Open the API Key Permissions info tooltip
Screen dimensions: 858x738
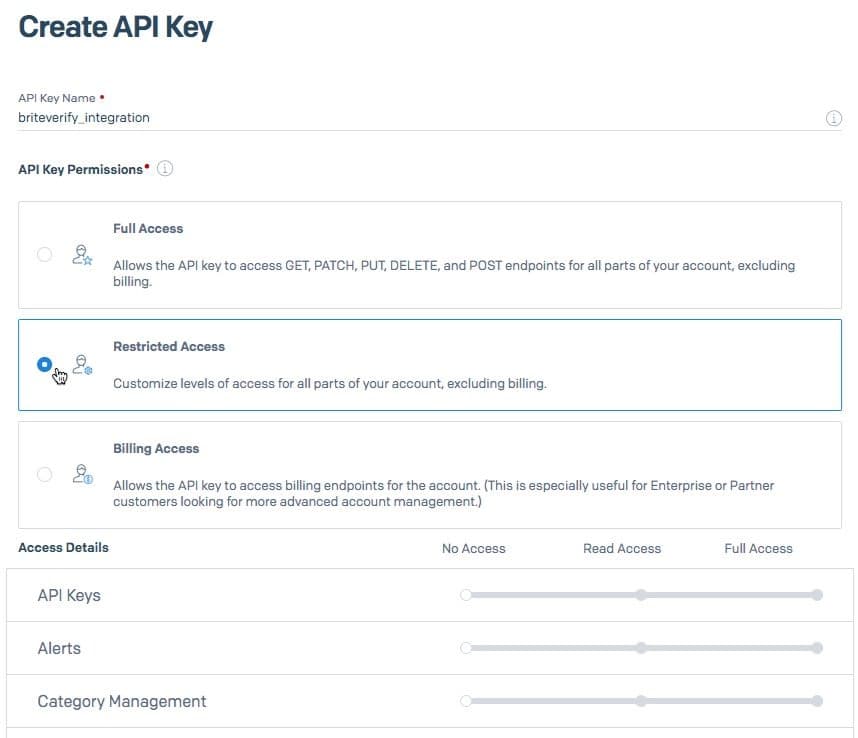tap(164, 168)
